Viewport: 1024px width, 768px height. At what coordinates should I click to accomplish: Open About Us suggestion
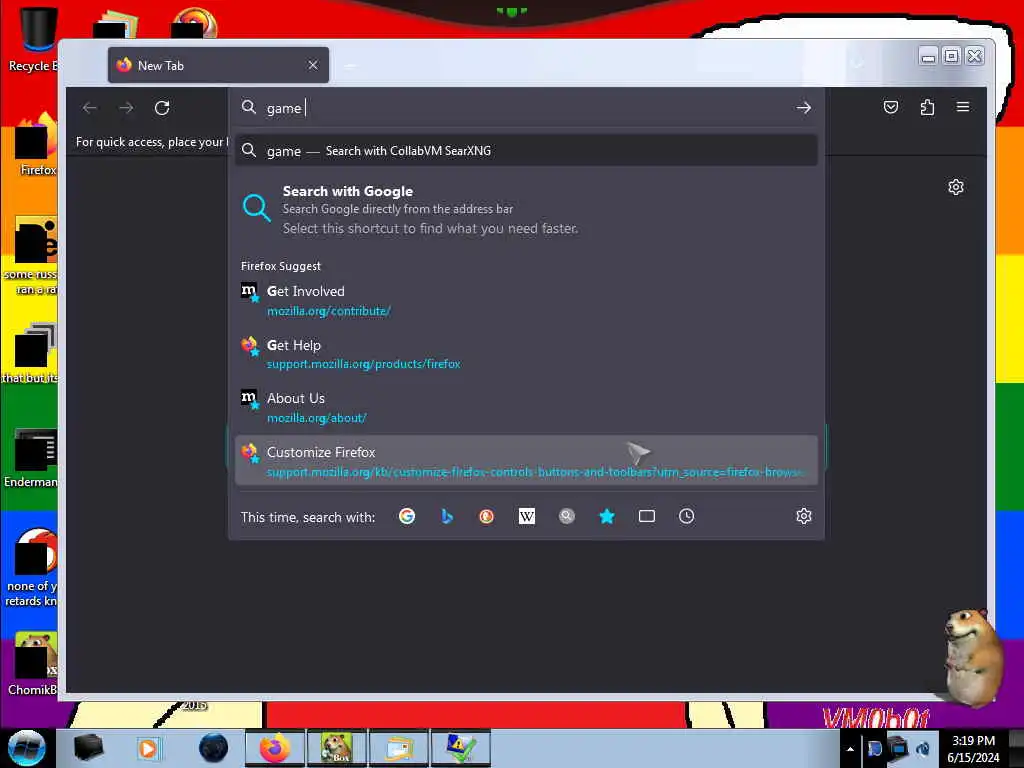526,408
